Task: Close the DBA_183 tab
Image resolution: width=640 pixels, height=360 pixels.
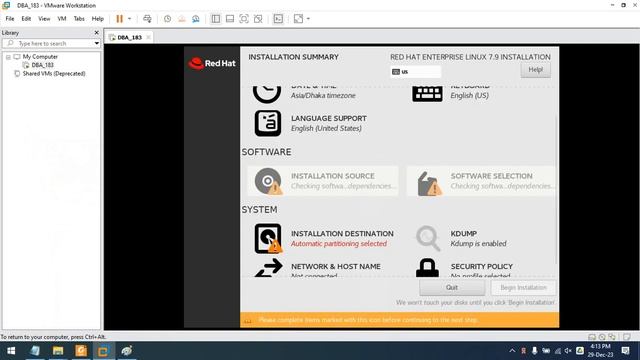Action: pos(148,38)
